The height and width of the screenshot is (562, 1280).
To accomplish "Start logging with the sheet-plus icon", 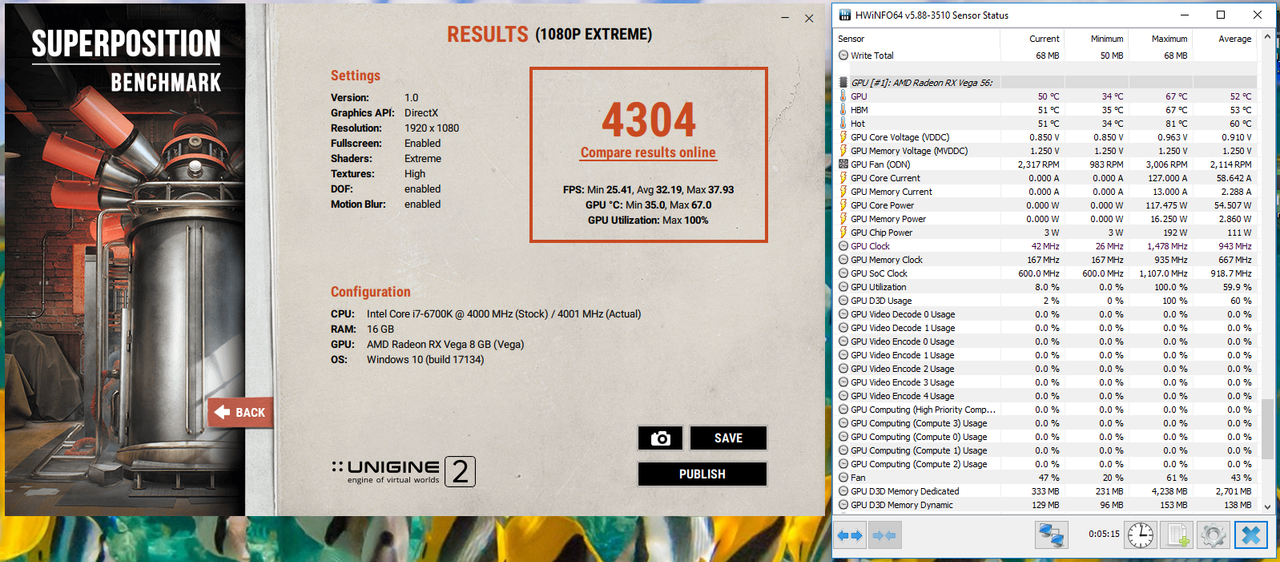I will [x=1177, y=536].
